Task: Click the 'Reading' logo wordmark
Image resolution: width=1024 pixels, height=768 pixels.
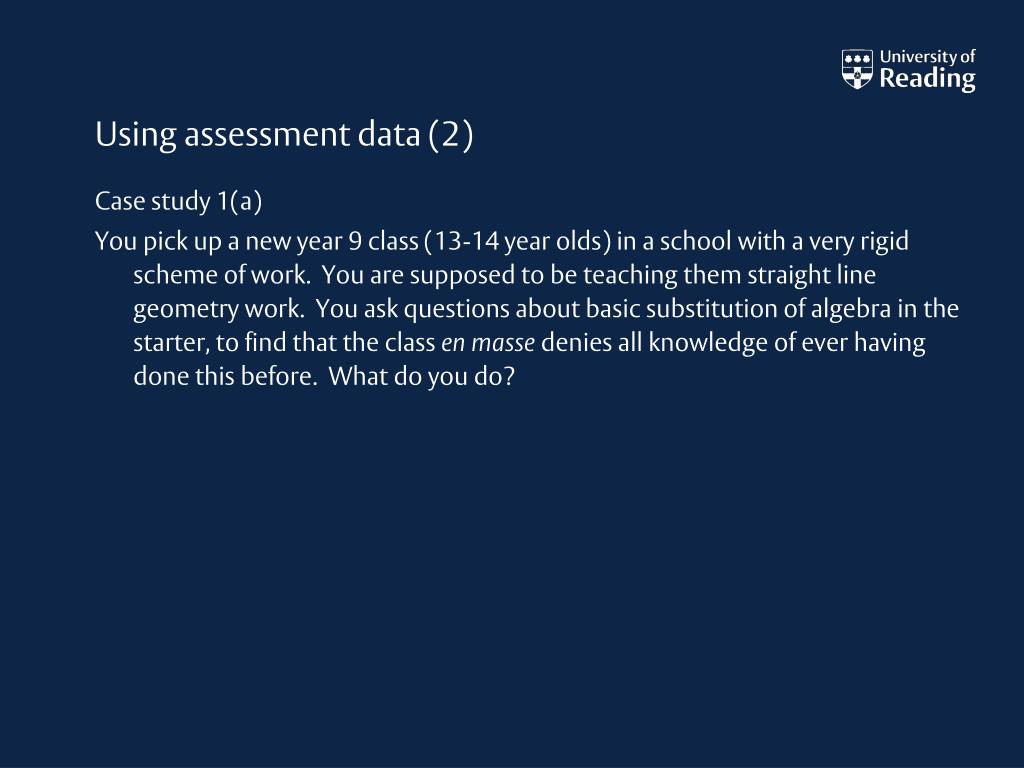Action: tap(927, 79)
